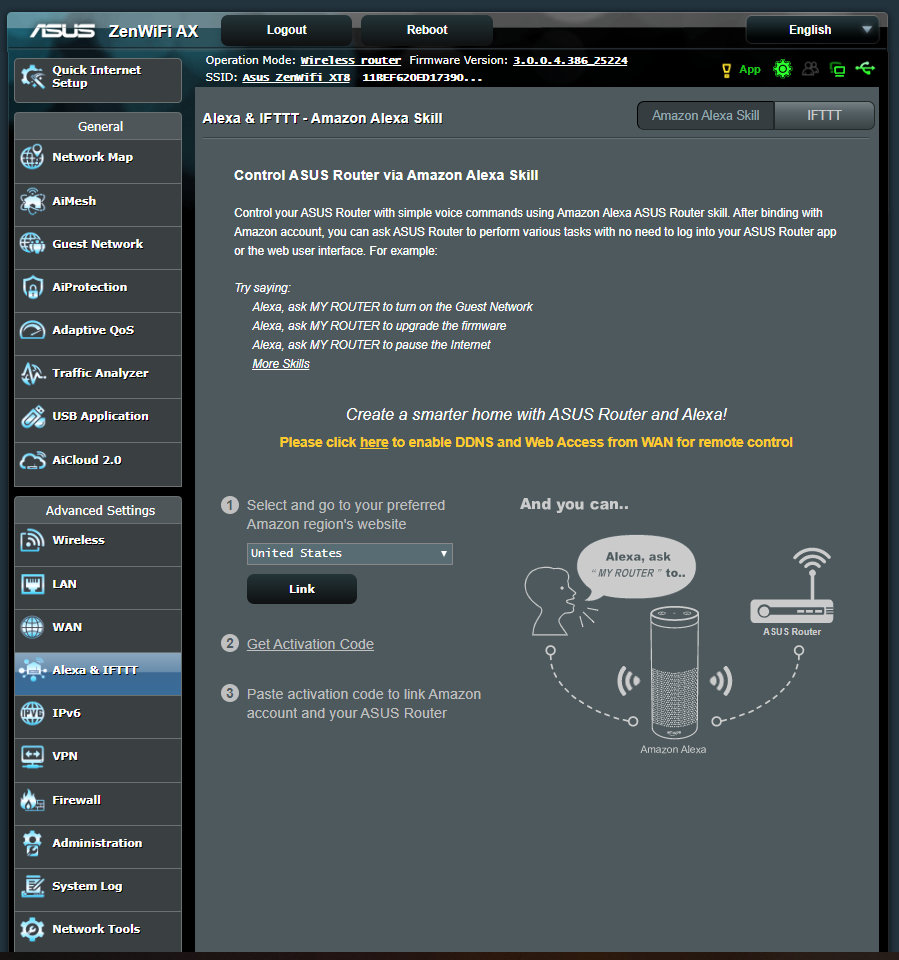Open the System Log menu label
The image size is (899, 960).
point(88,886)
